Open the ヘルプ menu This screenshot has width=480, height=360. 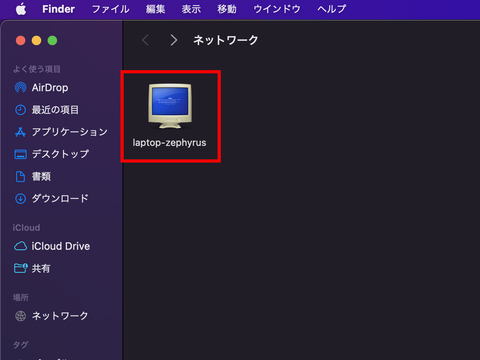[332, 9]
